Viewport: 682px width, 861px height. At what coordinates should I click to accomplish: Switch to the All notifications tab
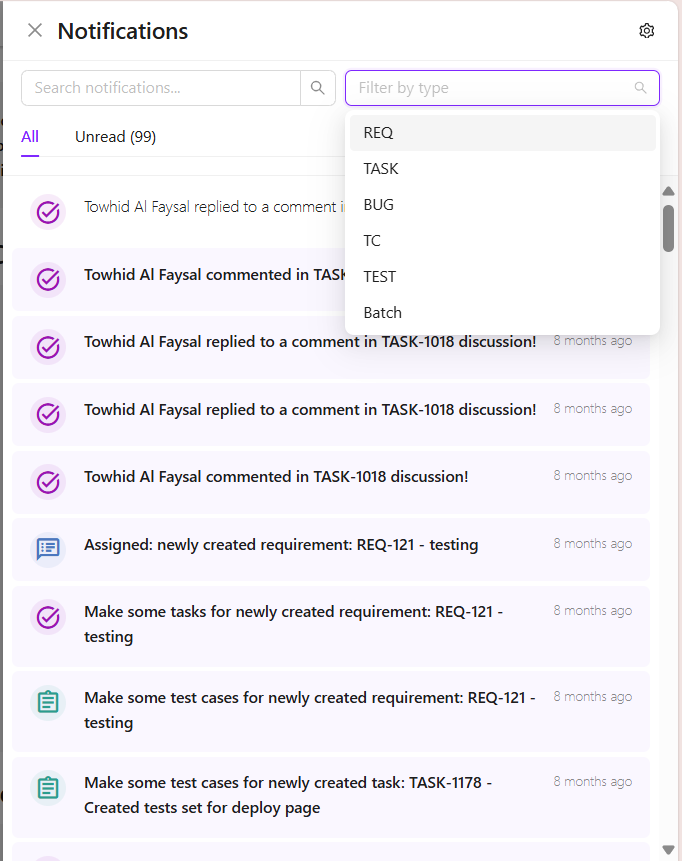pyautogui.click(x=30, y=137)
